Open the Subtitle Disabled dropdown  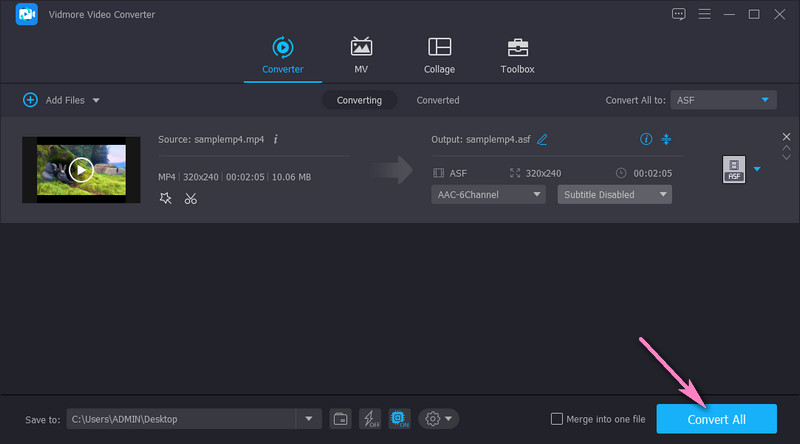614,194
